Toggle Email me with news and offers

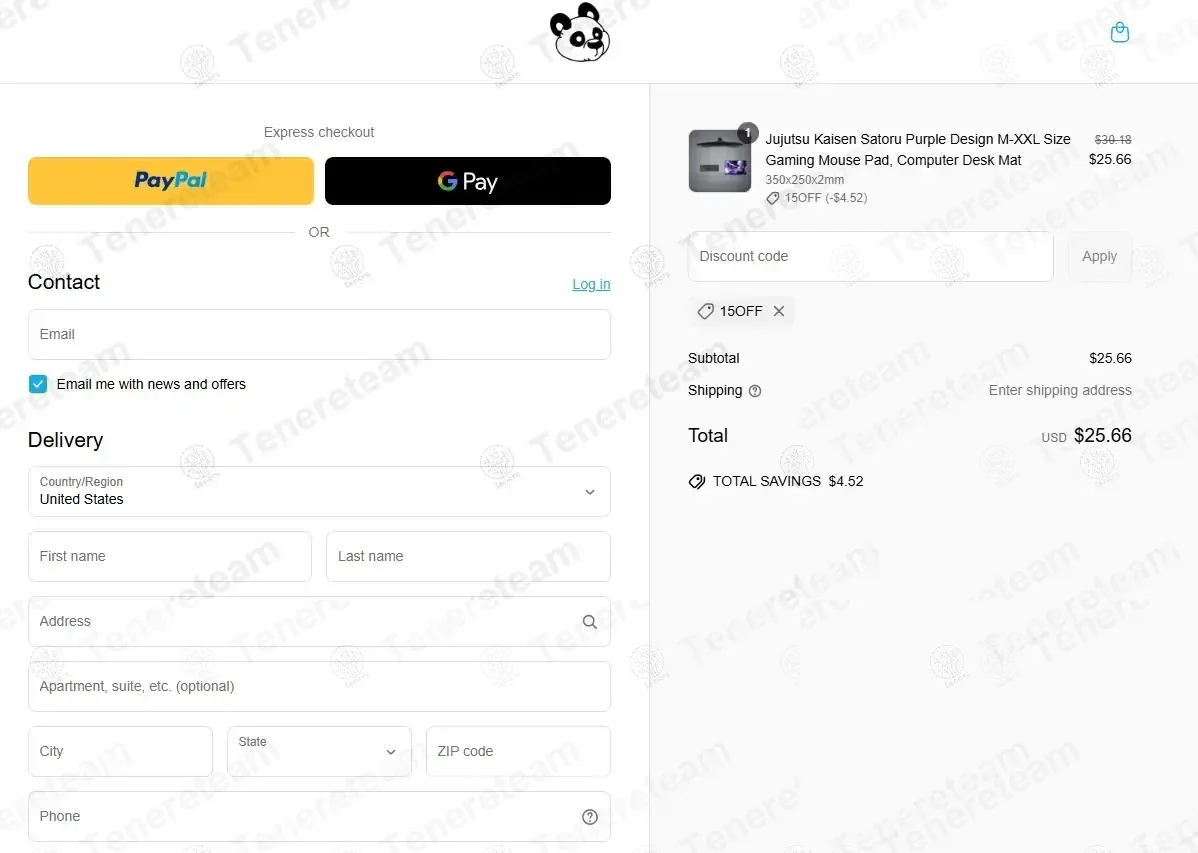(x=37, y=384)
